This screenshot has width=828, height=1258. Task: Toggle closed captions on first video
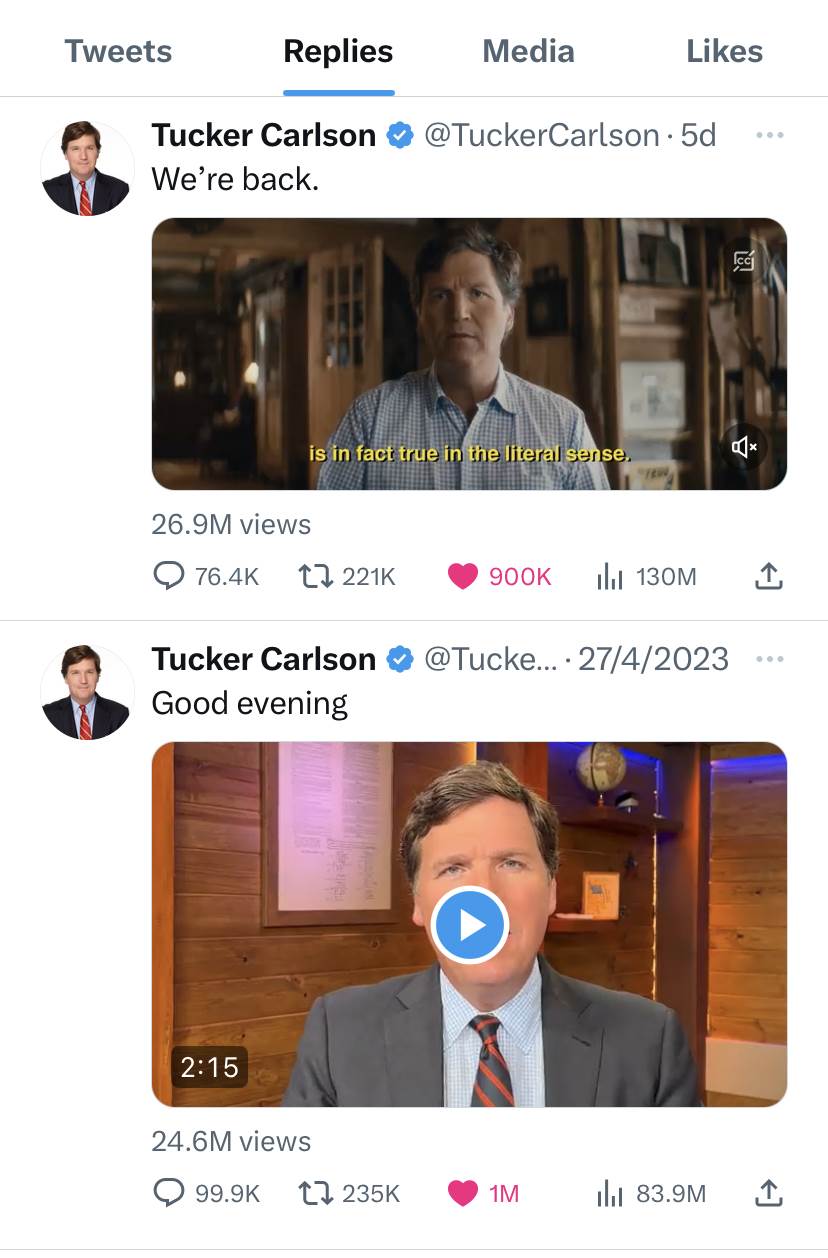(x=744, y=262)
